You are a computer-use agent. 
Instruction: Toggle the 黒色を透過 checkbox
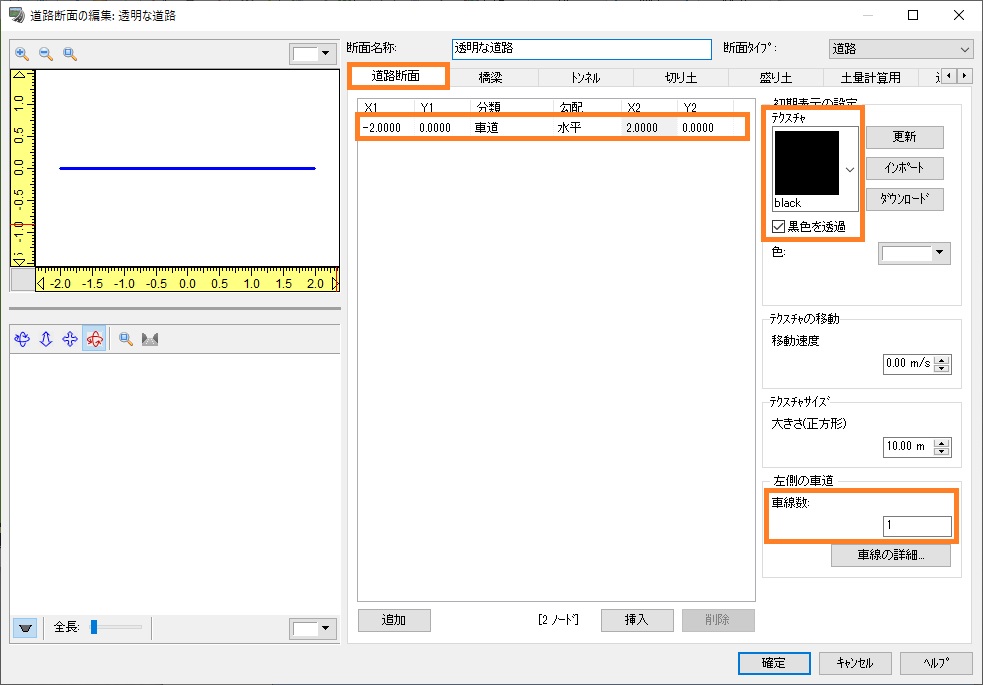click(779, 226)
